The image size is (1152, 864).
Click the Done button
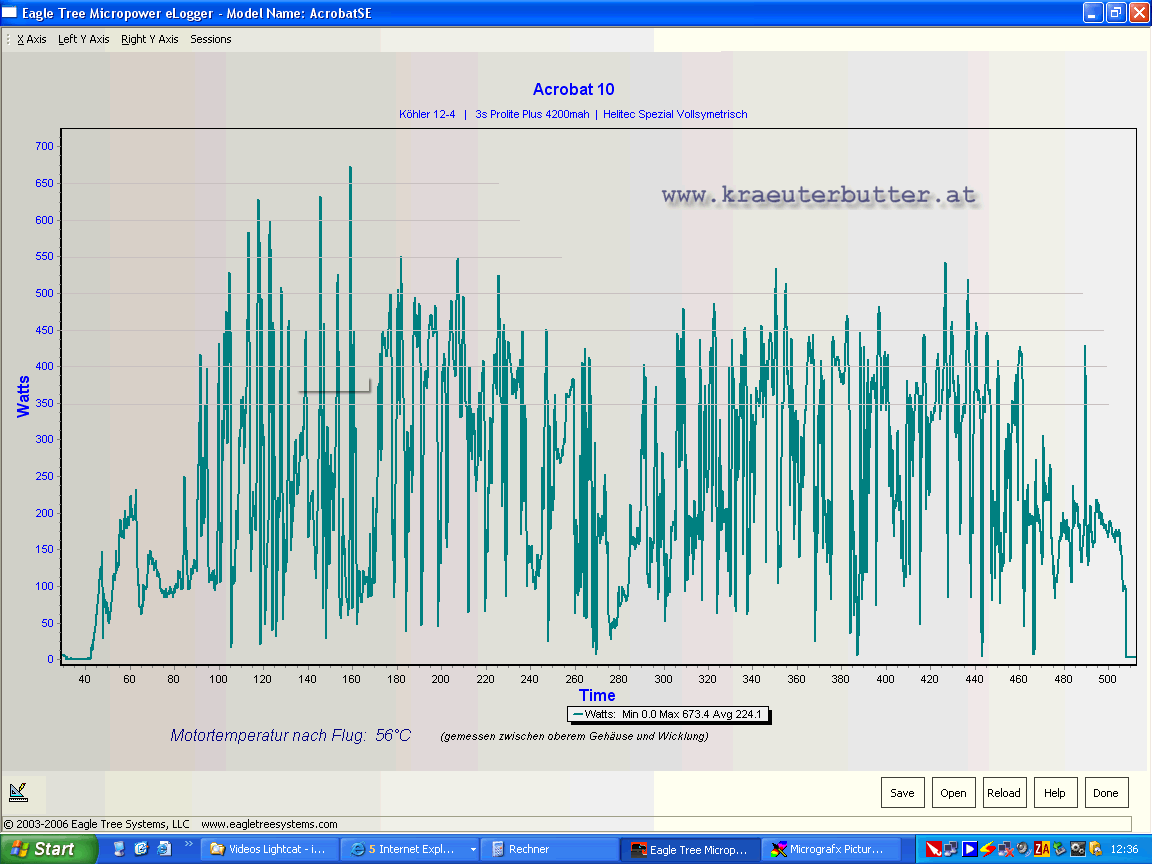click(x=1106, y=793)
